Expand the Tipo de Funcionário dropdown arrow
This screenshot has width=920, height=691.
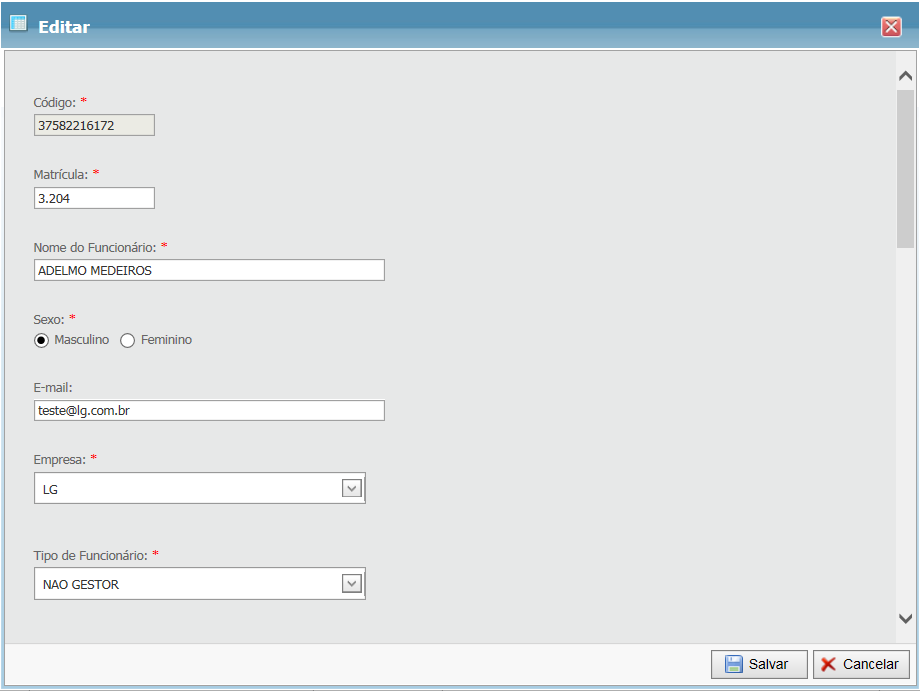point(351,583)
